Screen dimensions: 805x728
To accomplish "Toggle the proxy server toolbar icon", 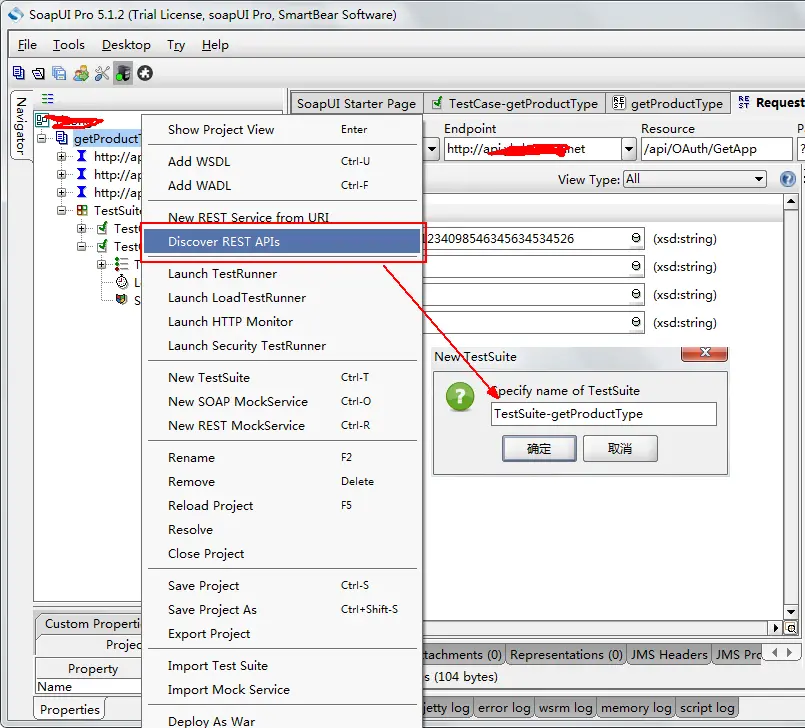I will pos(123,73).
